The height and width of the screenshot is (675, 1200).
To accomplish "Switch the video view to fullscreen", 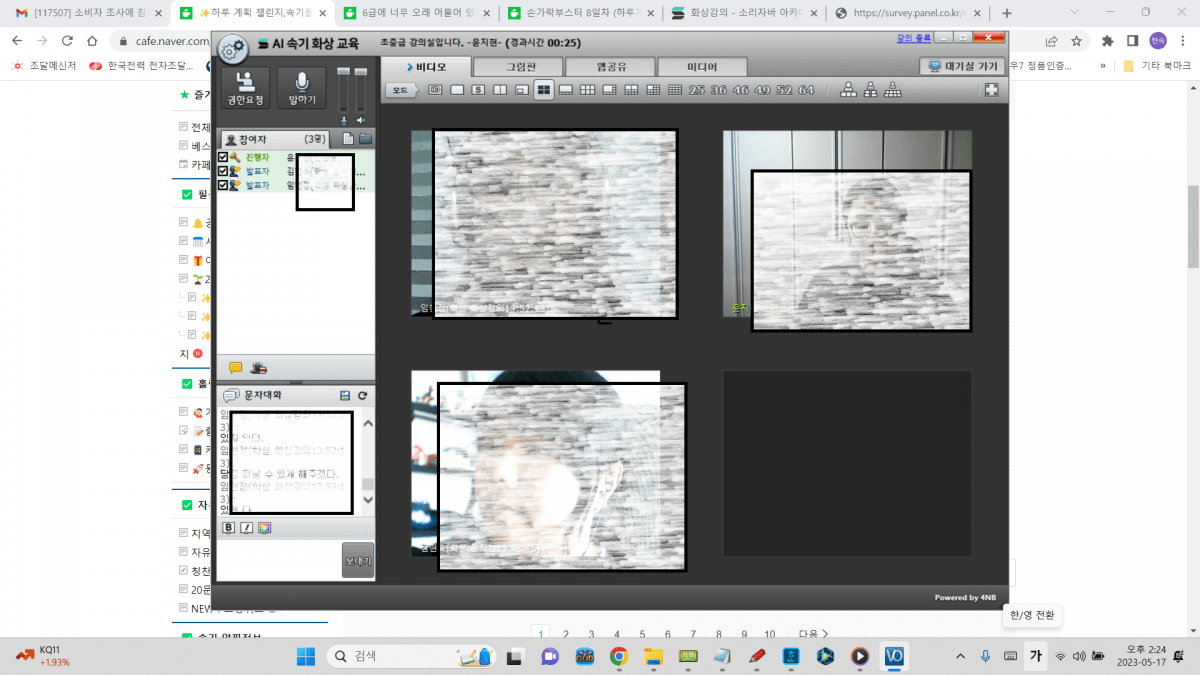I will coord(991,90).
